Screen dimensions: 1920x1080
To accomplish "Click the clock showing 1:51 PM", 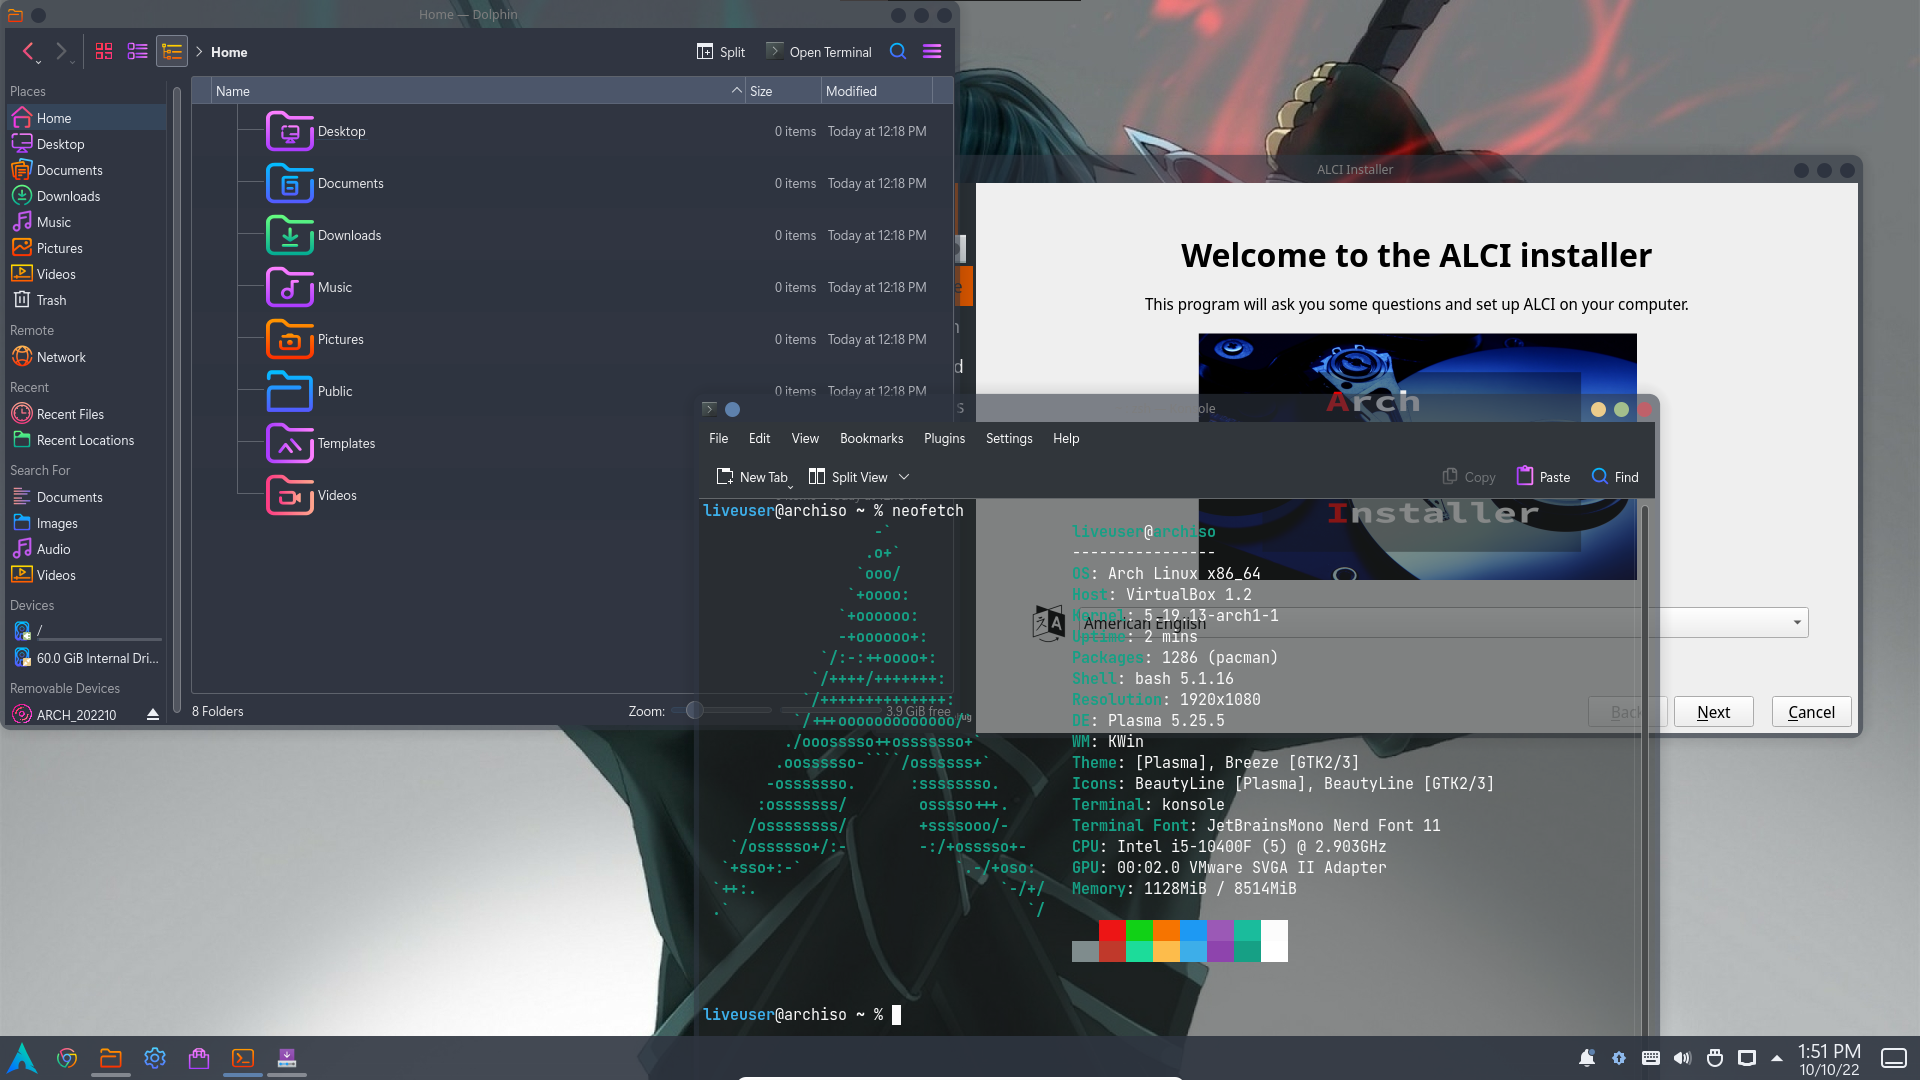I will click(x=1830, y=1059).
